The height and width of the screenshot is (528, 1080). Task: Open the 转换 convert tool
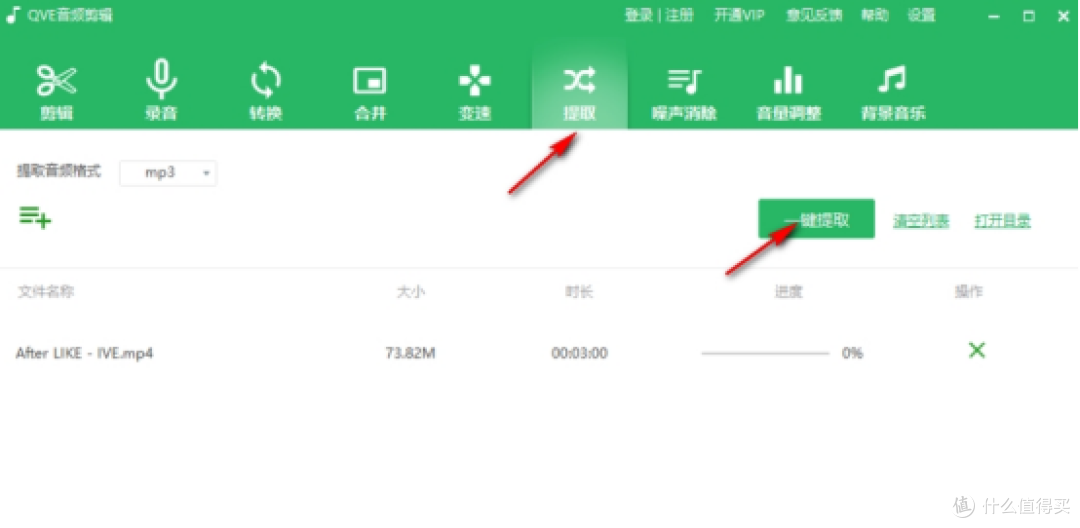click(266, 93)
